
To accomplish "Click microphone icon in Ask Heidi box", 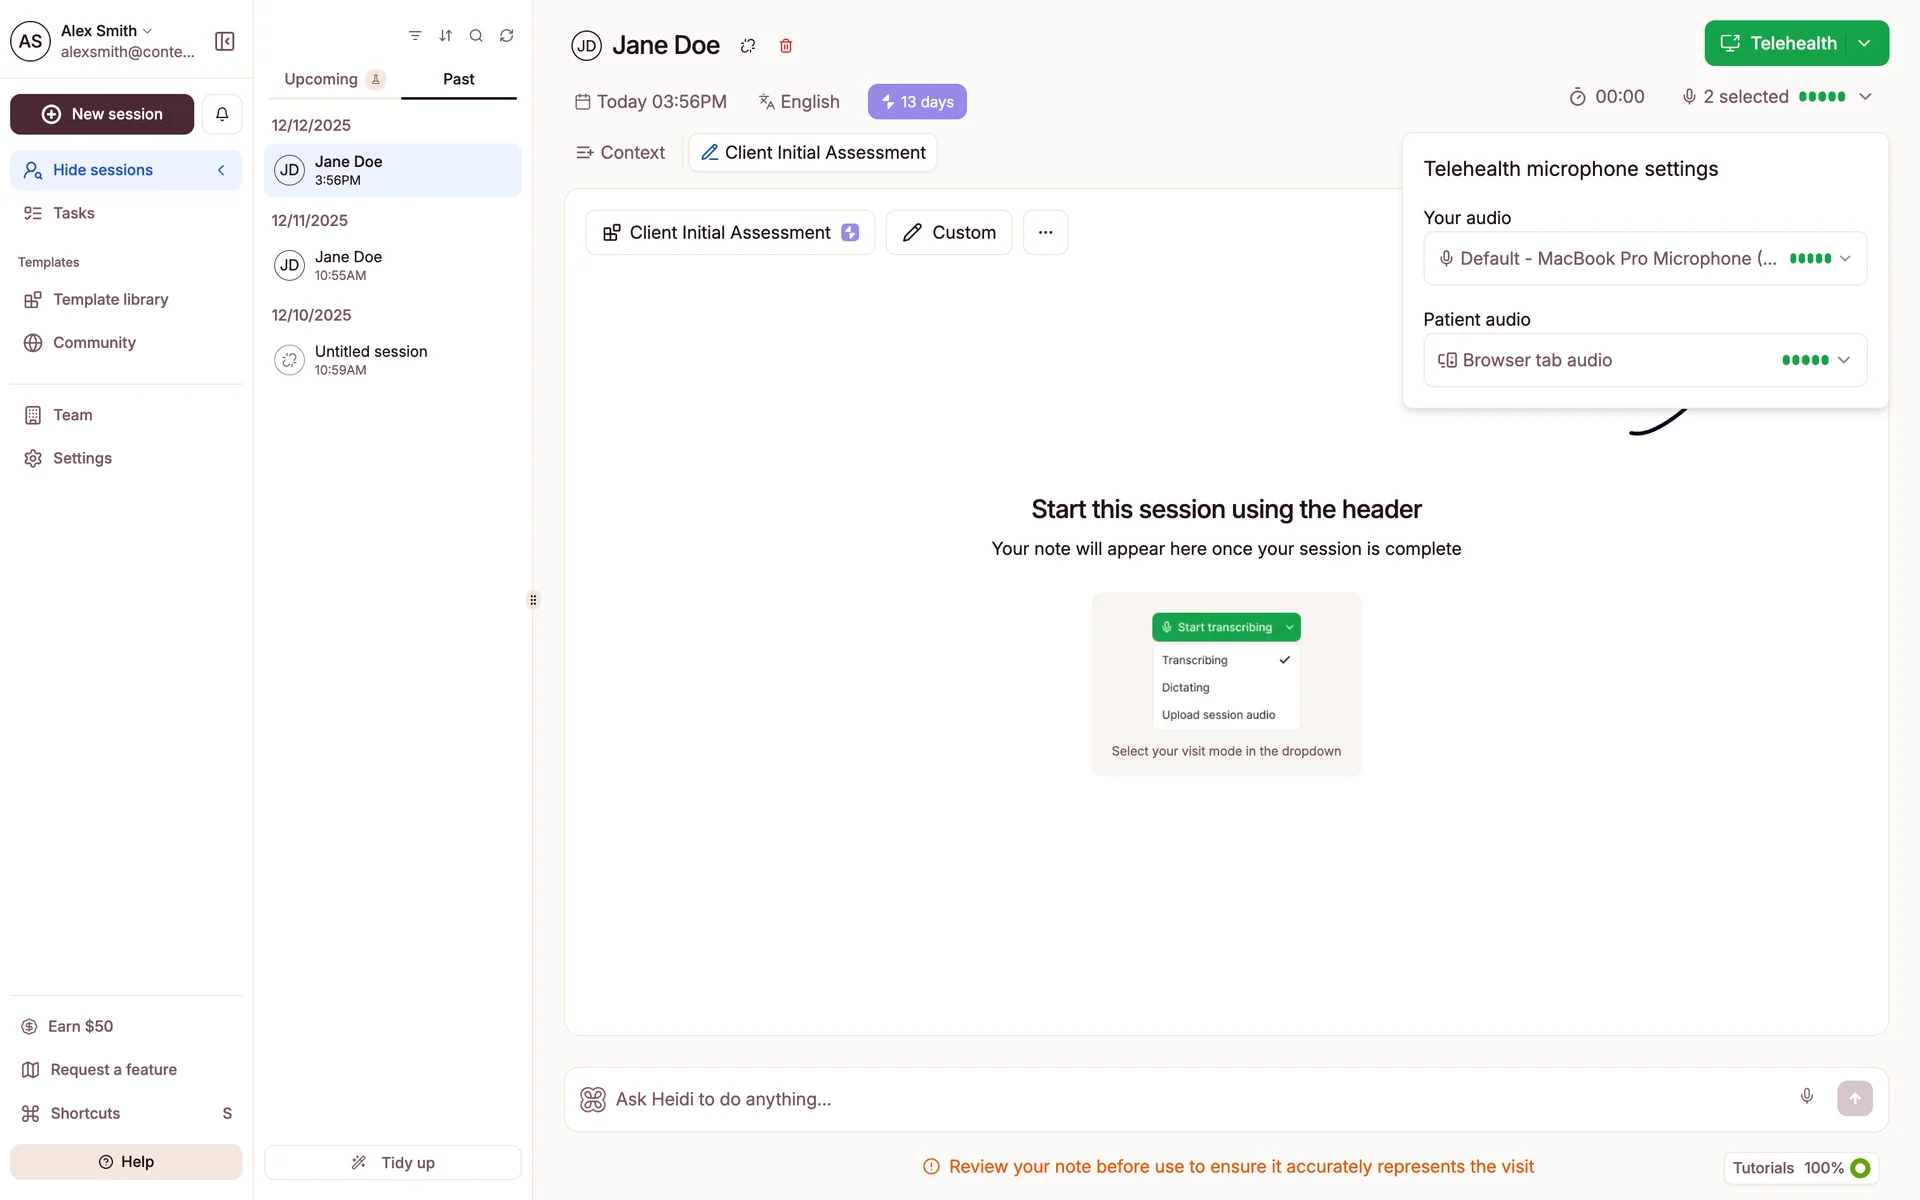I will point(1806,1097).
